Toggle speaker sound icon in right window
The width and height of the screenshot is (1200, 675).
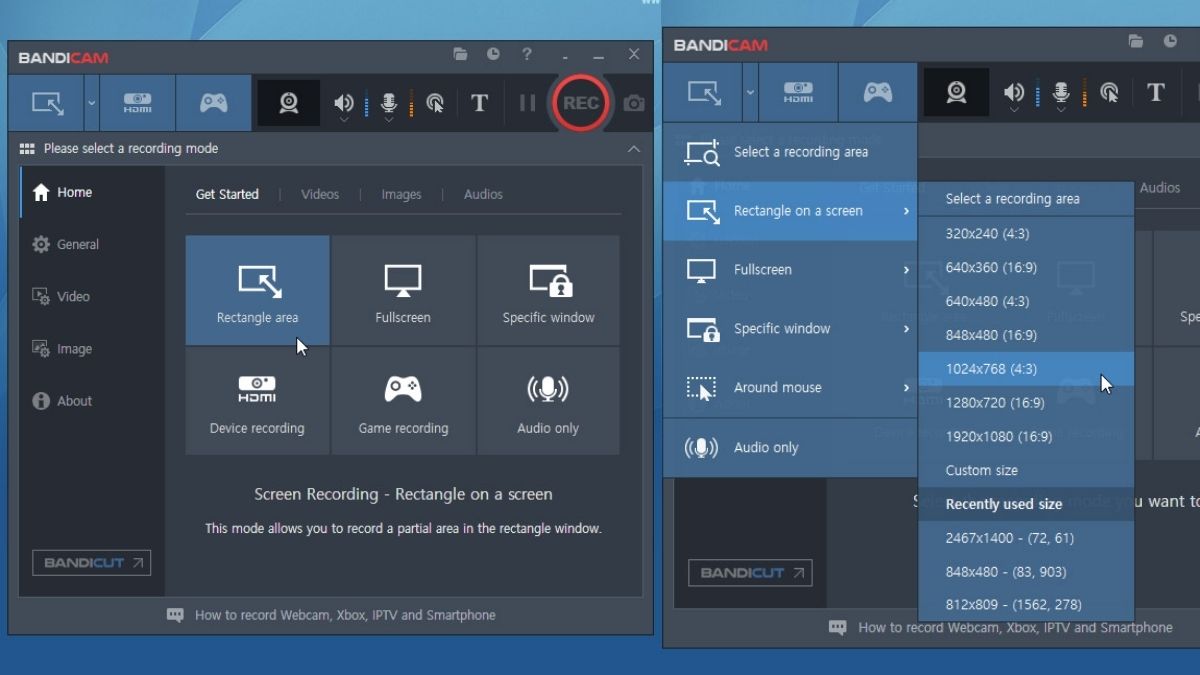pos(1014,93)
